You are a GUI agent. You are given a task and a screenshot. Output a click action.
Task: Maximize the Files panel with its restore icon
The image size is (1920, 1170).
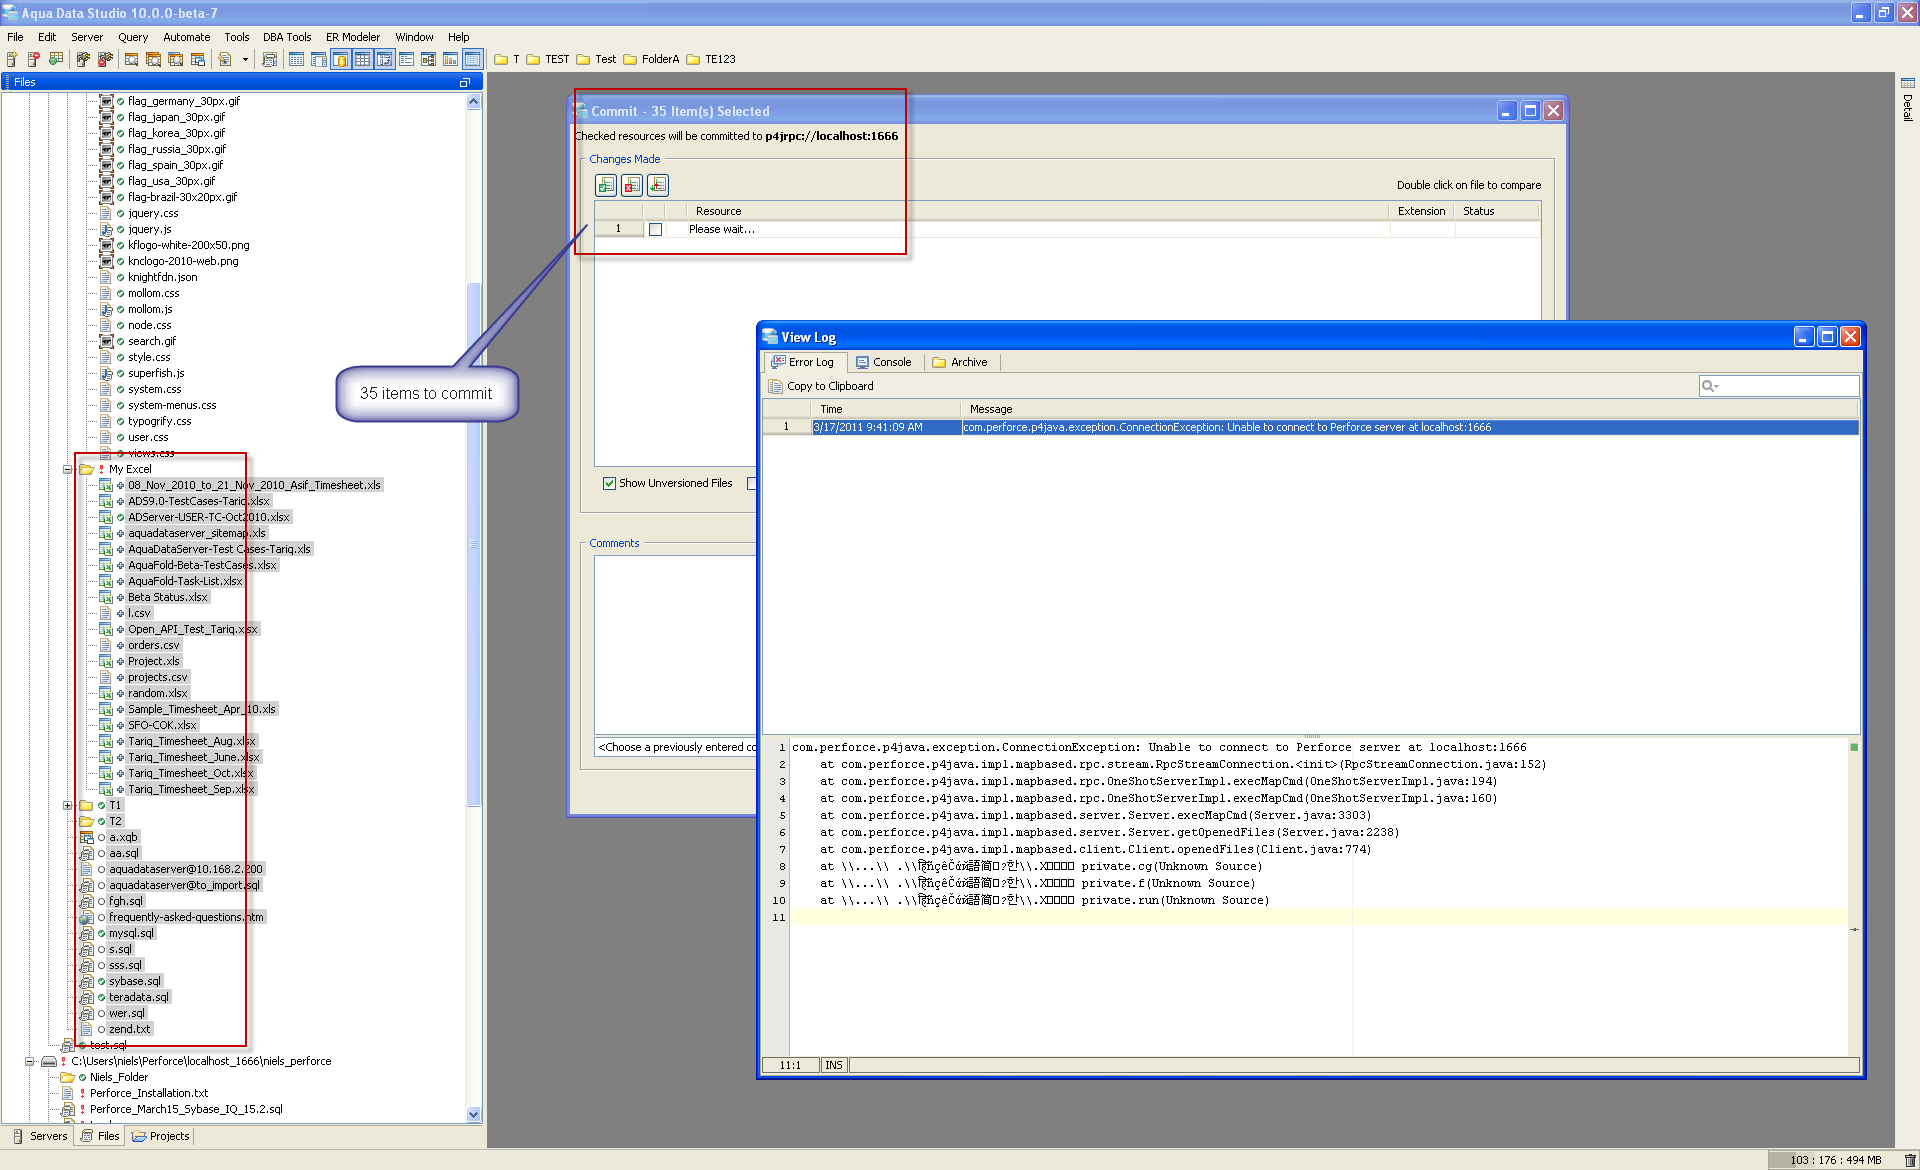click(464, 82)
